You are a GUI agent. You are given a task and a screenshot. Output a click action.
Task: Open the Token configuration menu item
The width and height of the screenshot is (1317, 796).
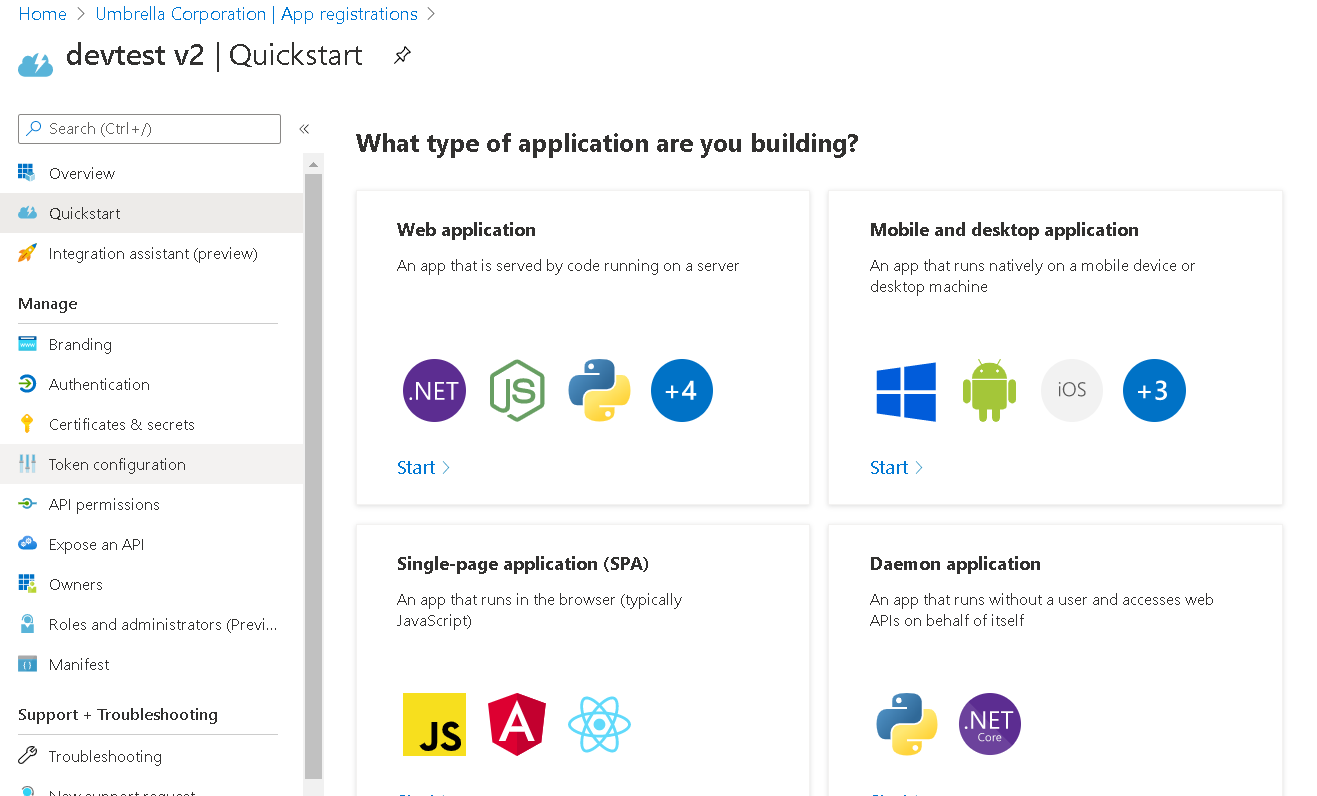point(152,464)
